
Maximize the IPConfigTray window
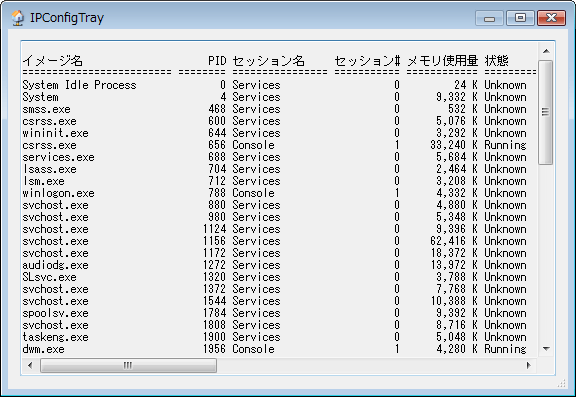[x=520, y=18]
